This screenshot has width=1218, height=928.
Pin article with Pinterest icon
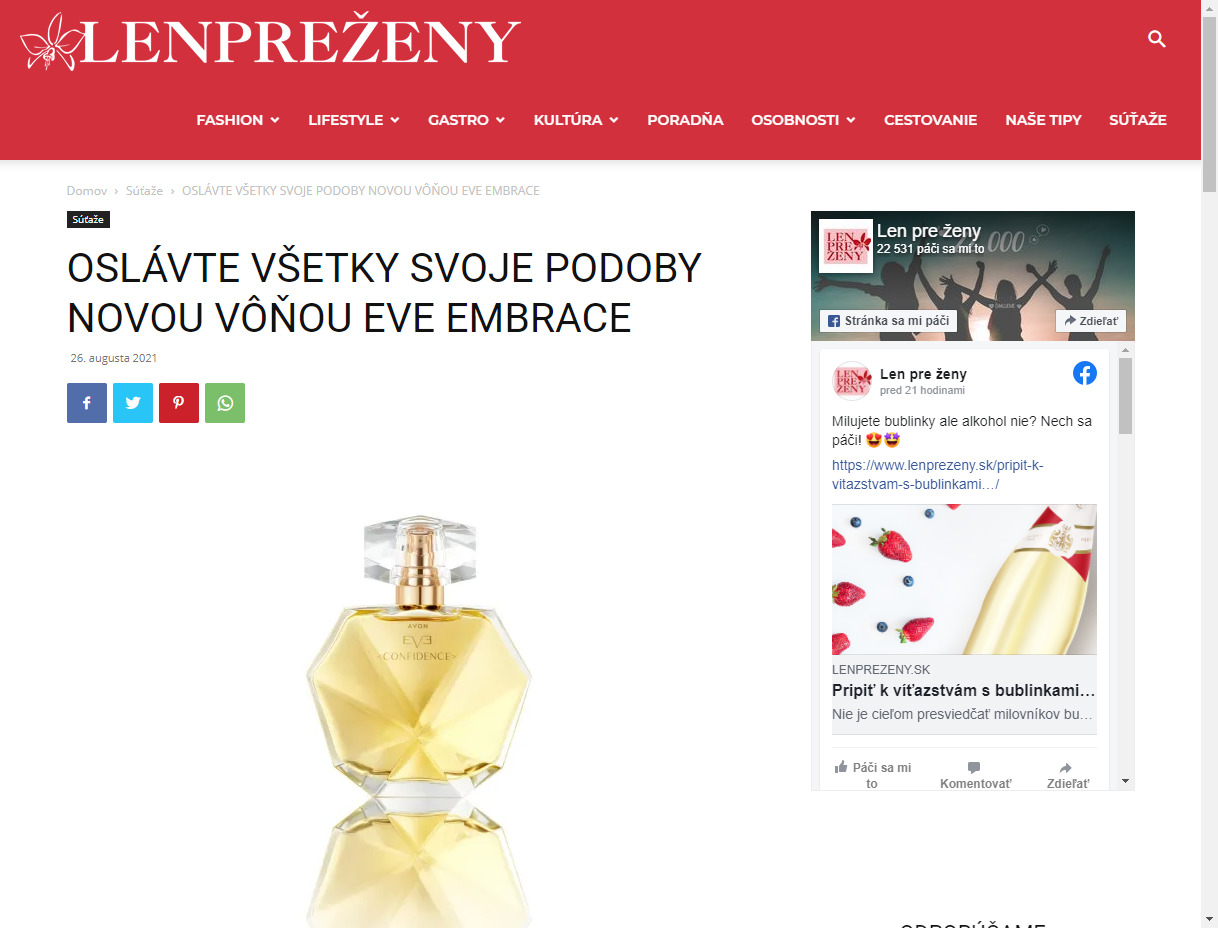click(x=179, y=403)
